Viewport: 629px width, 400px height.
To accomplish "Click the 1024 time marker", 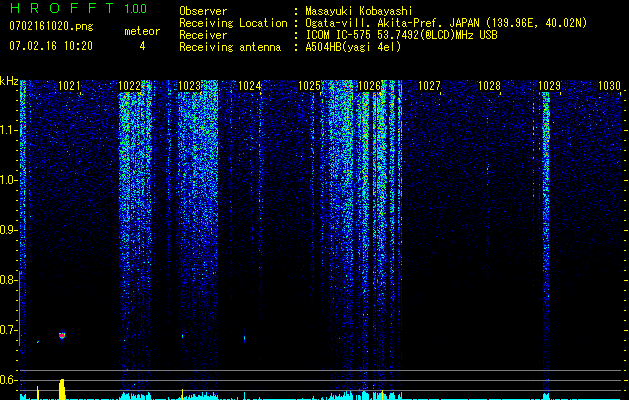I will pyautogui.click(x=249, y=86).
